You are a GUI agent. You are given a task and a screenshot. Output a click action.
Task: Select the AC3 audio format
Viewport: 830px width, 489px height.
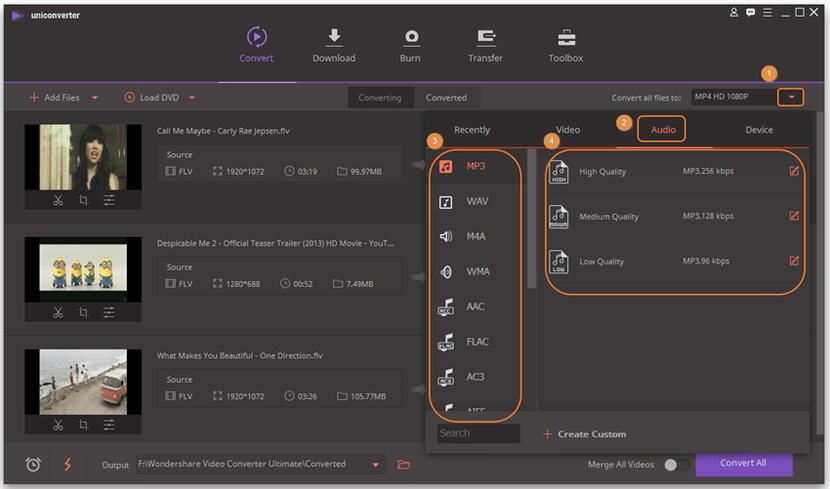click(x=475, y=377)
